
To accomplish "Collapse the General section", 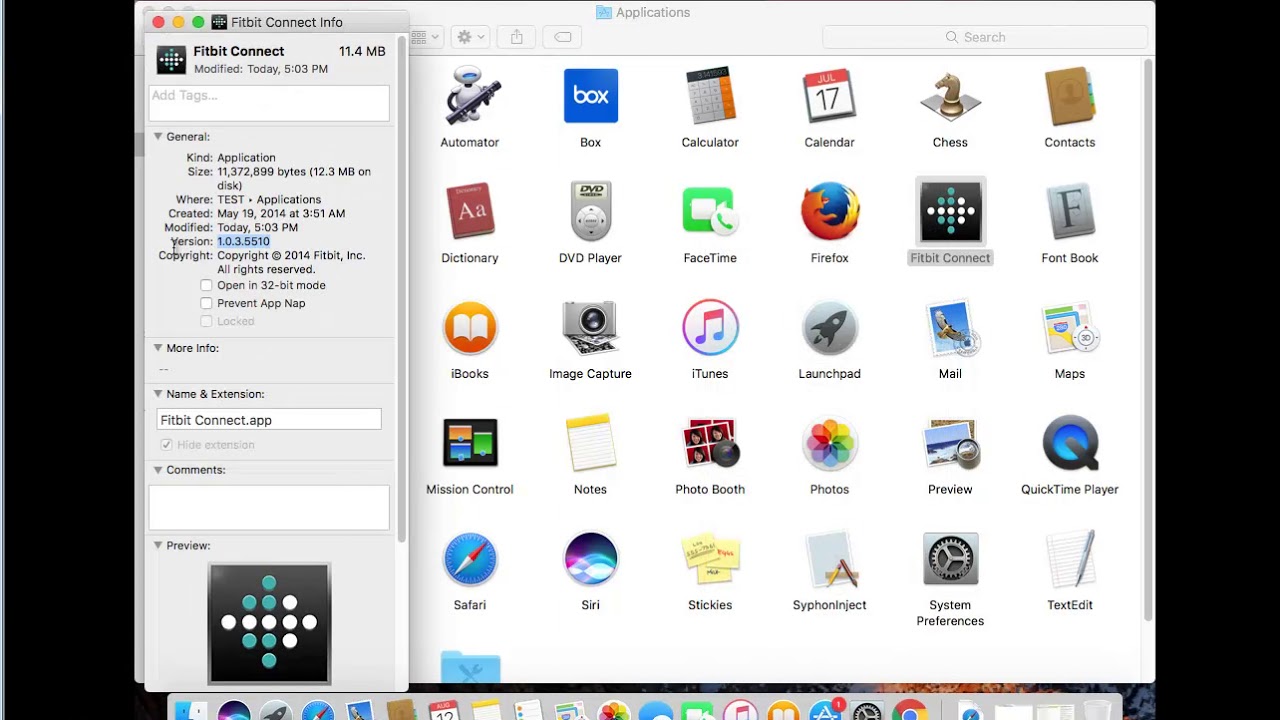I will pos(158,136).
